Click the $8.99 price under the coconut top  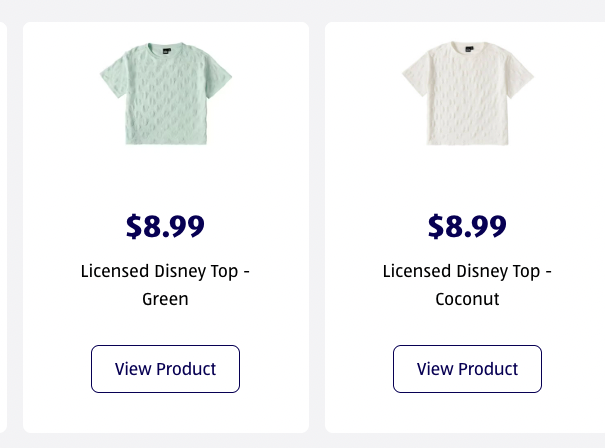[x=467, y=226]
